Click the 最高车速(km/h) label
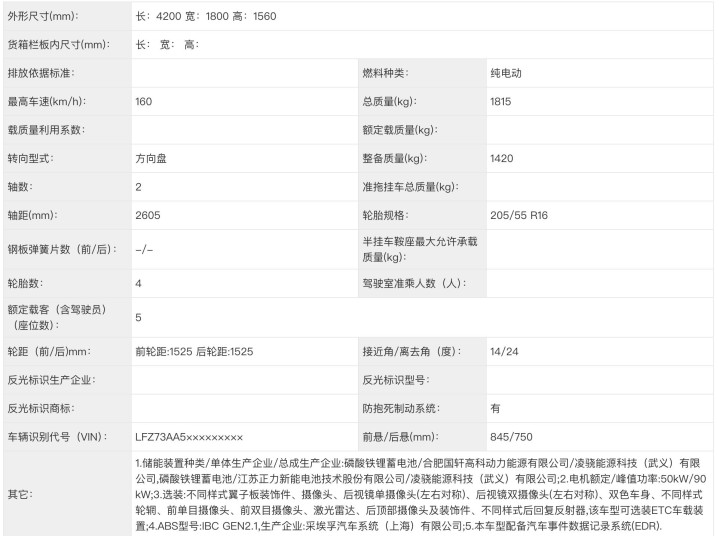719x536 pixels. click(46, 102)
